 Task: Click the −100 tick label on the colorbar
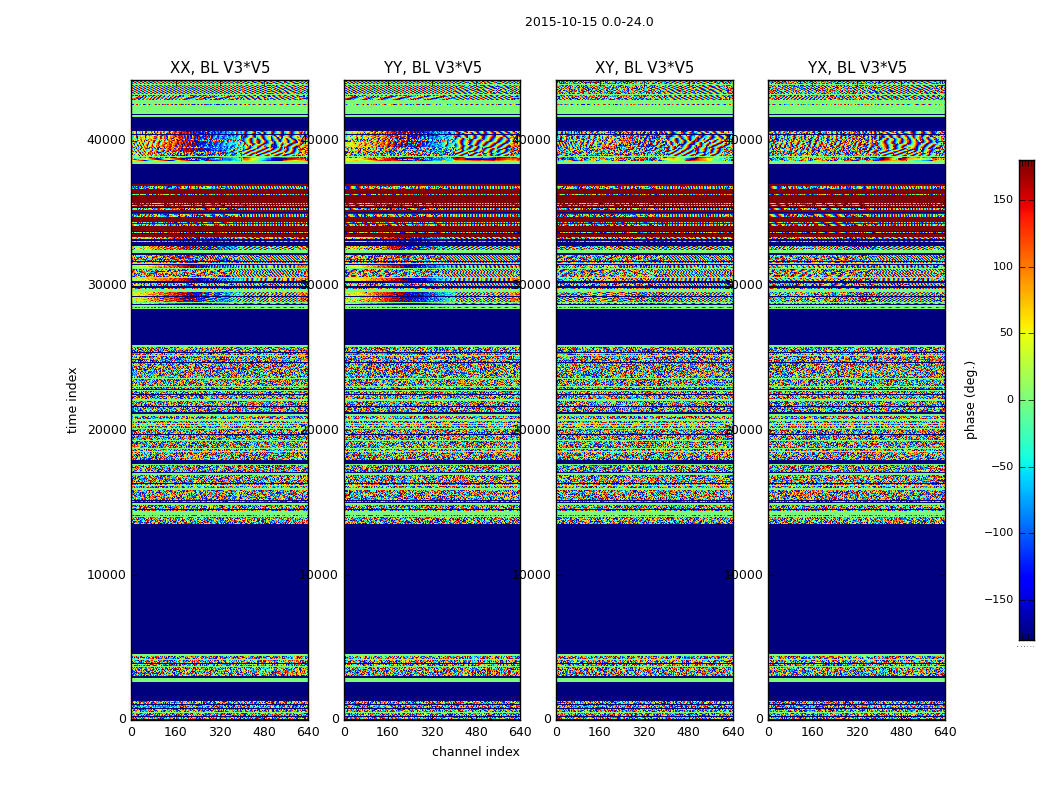click(997, 533)
